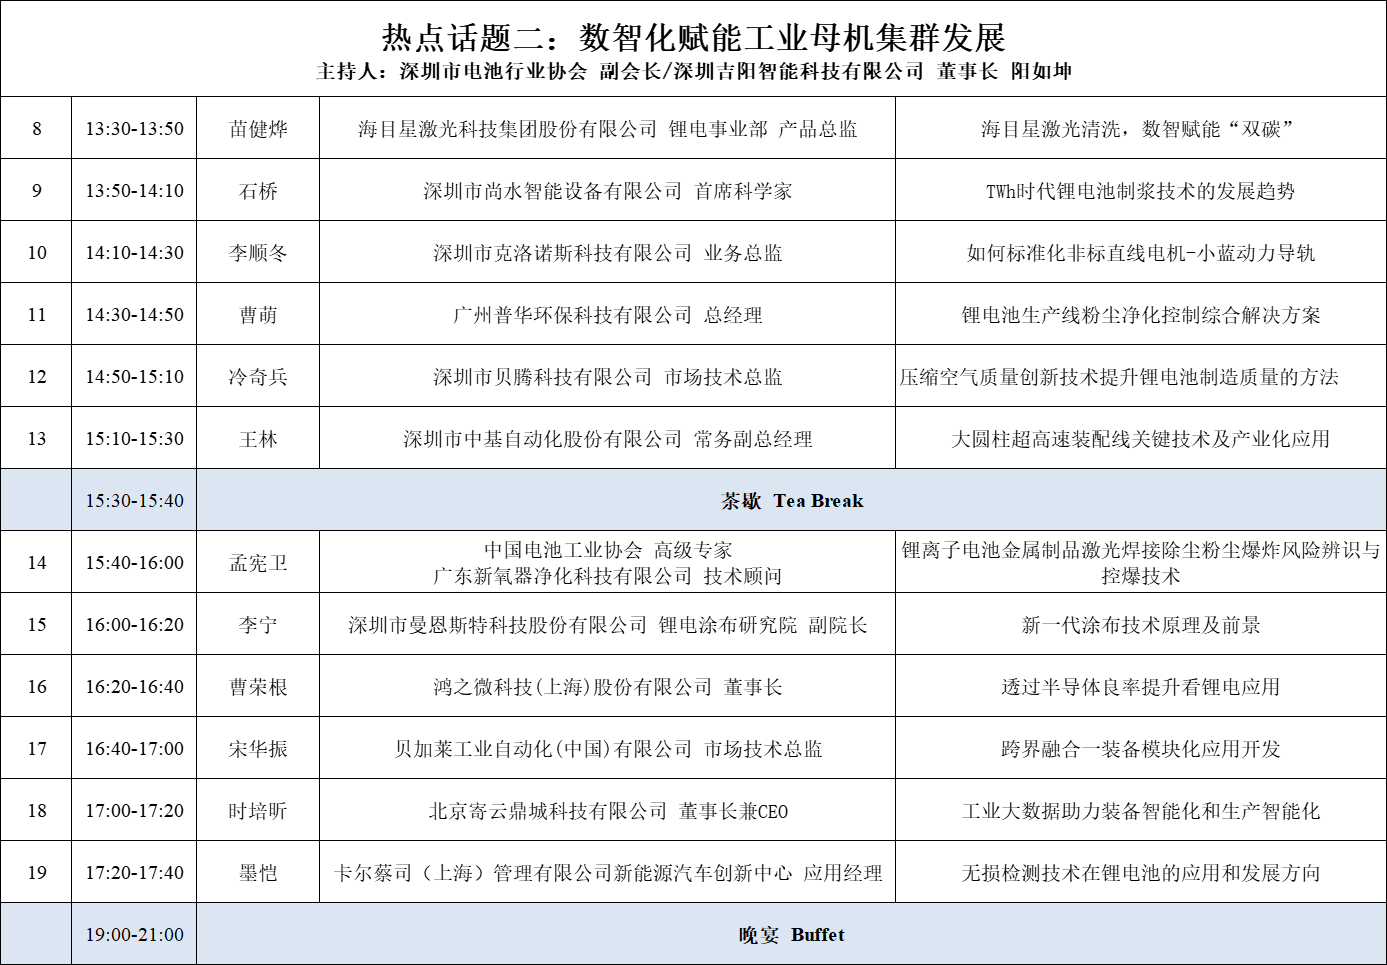Click 卡尔蔡司（上海）管理有限公司 应用经理 cell
The image size is (1387, 965).
point(607,872)
